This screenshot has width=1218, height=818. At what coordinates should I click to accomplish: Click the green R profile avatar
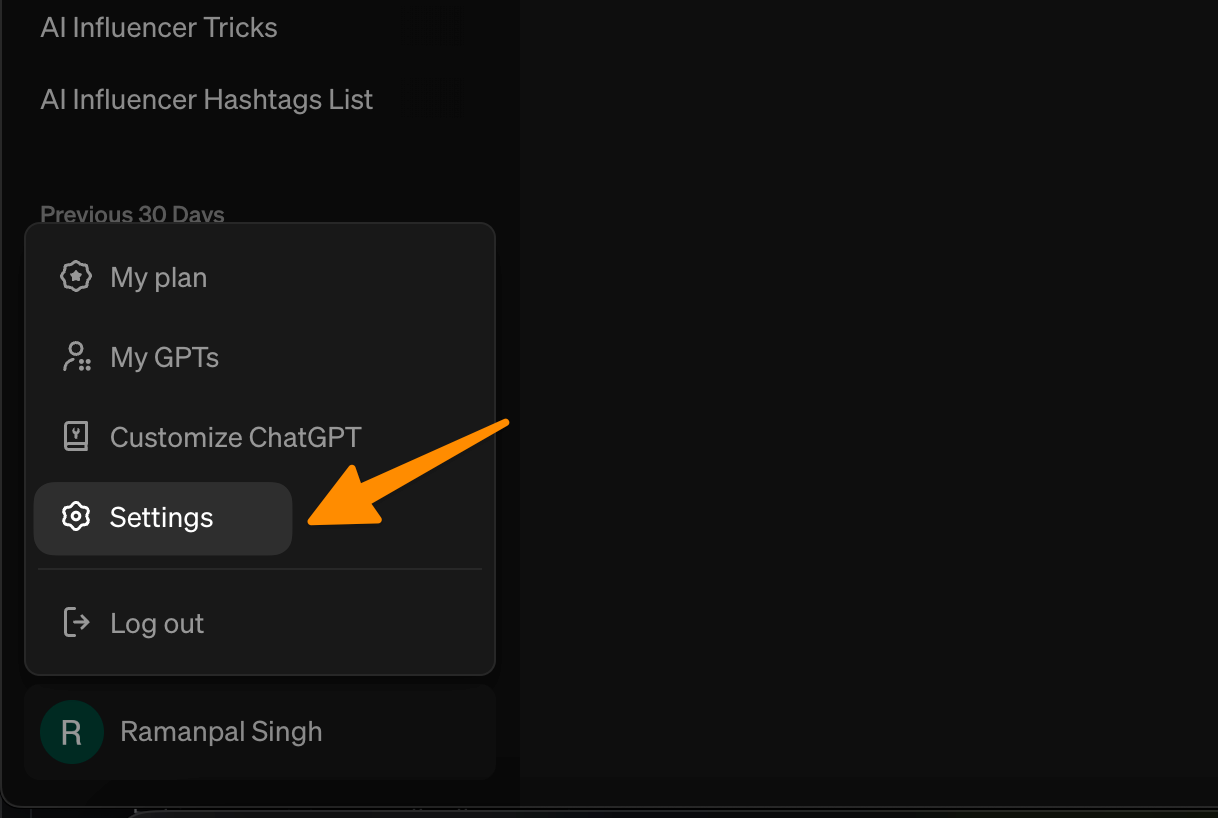point(72,732)
